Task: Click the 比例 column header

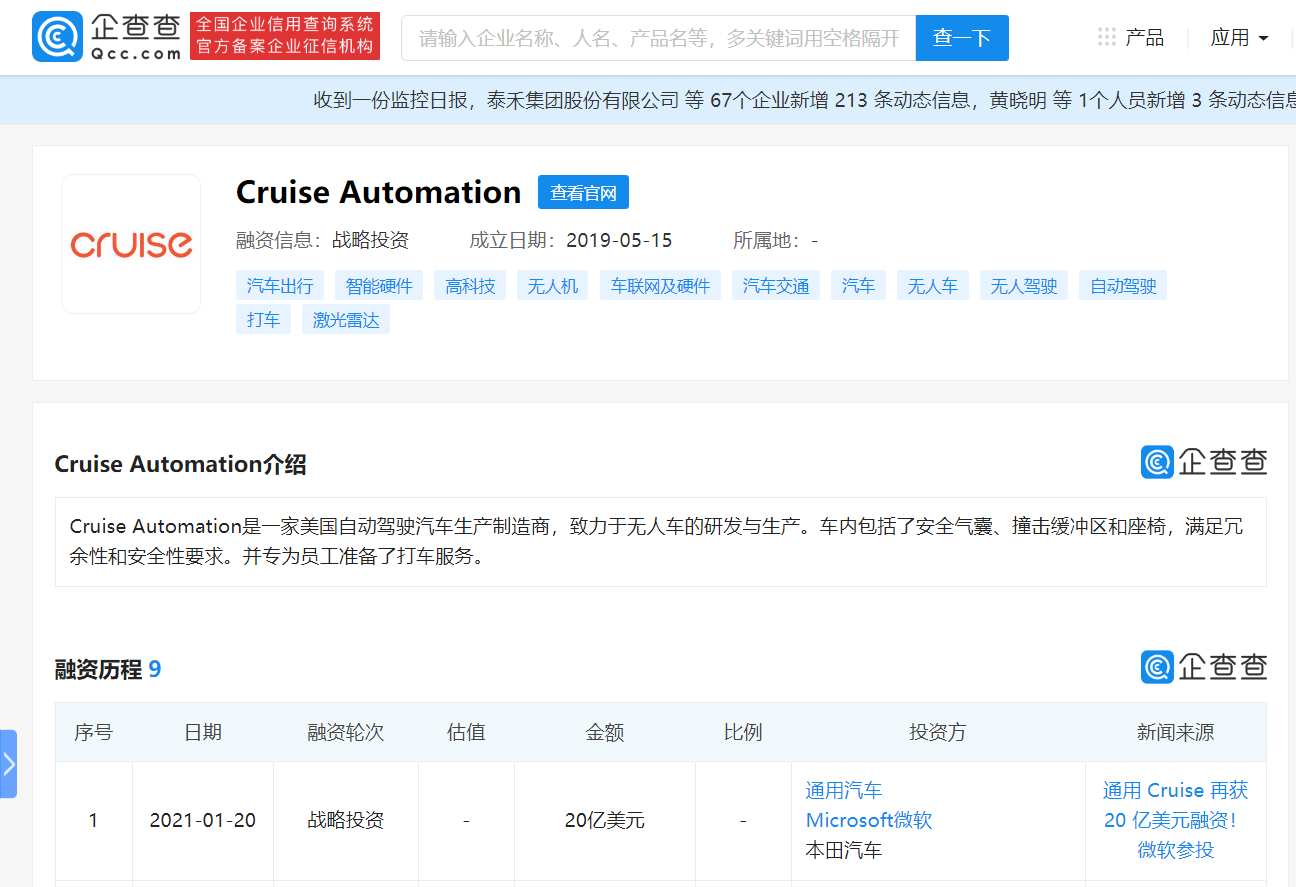Action: click(x=743, y=732)
